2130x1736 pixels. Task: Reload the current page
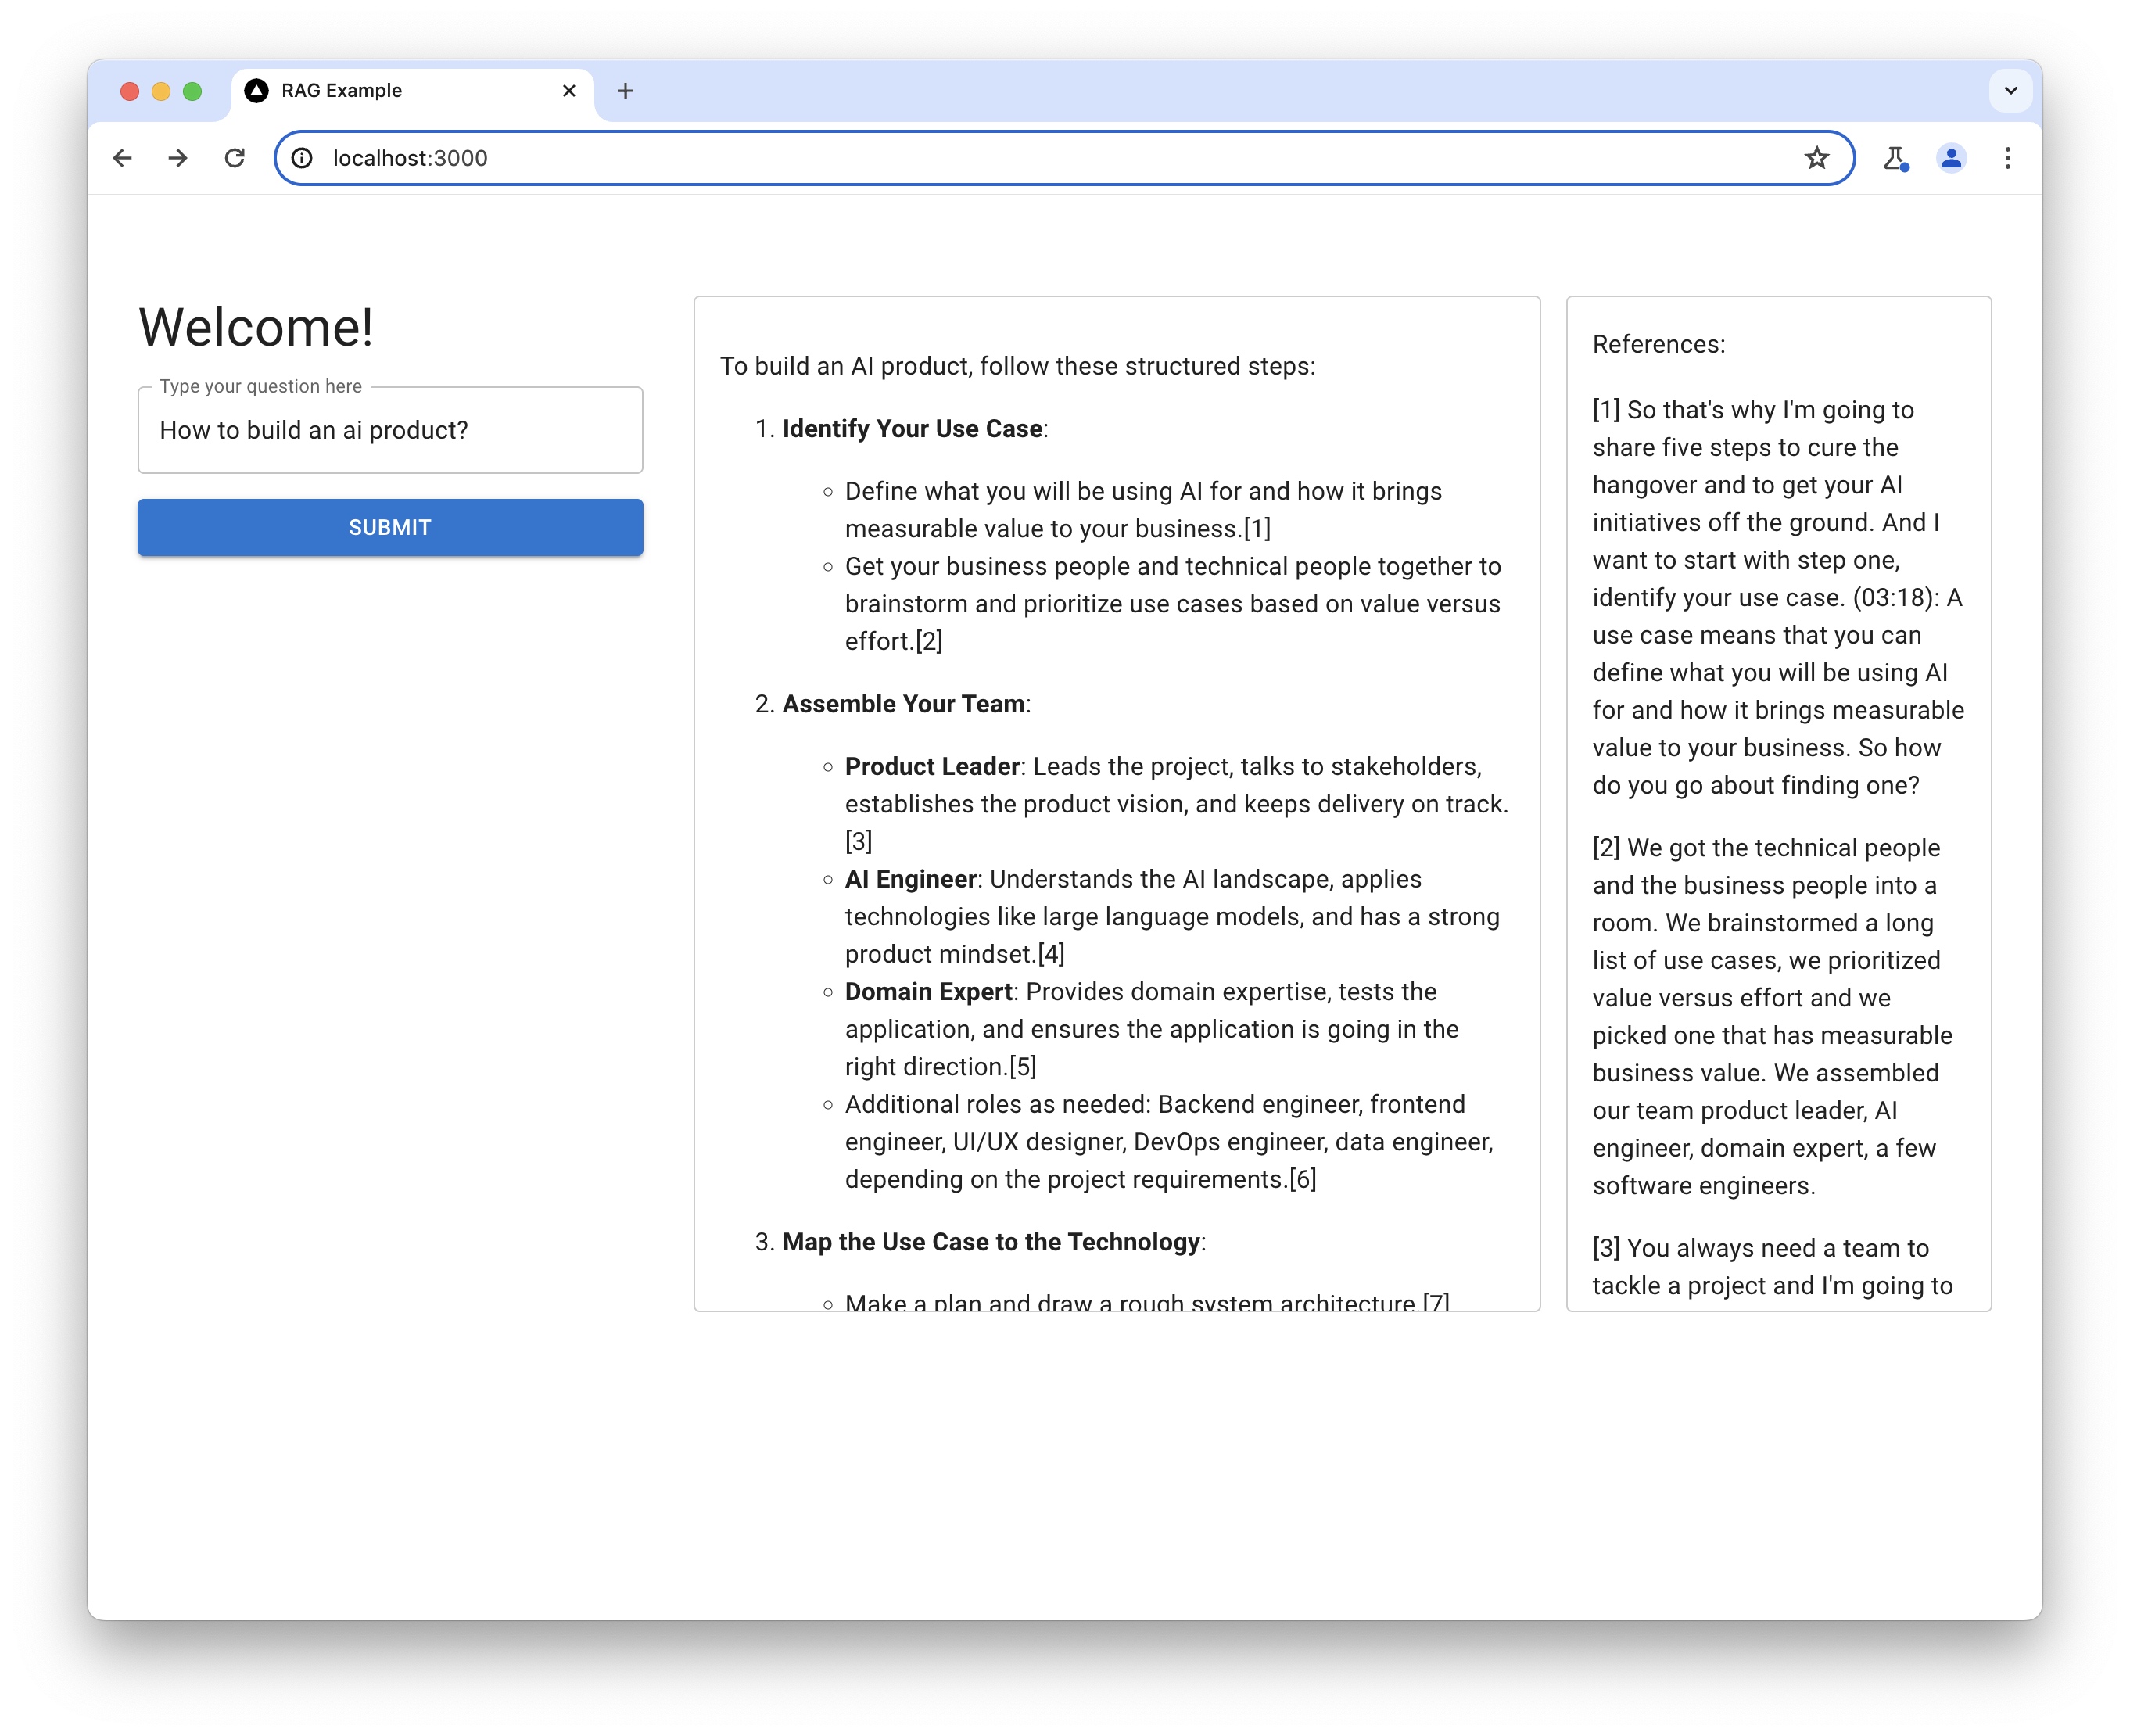pyautogui.click(x=236, y=158)
